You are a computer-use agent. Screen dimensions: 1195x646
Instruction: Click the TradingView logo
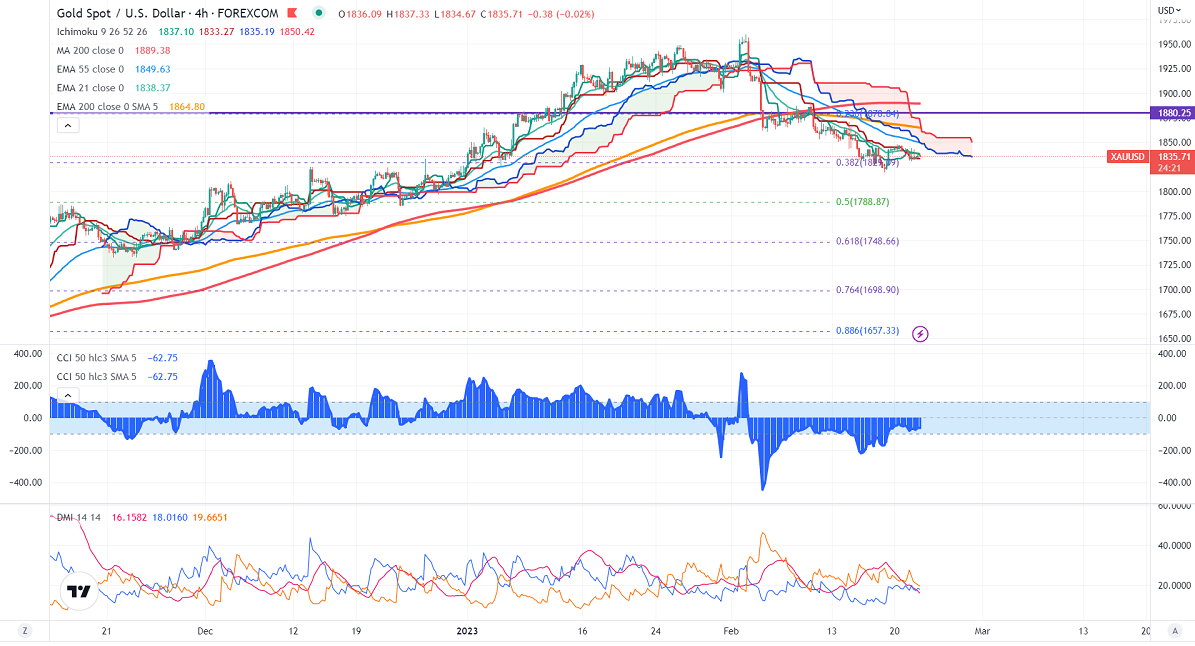pyautogui.click(x=77, y=591)
